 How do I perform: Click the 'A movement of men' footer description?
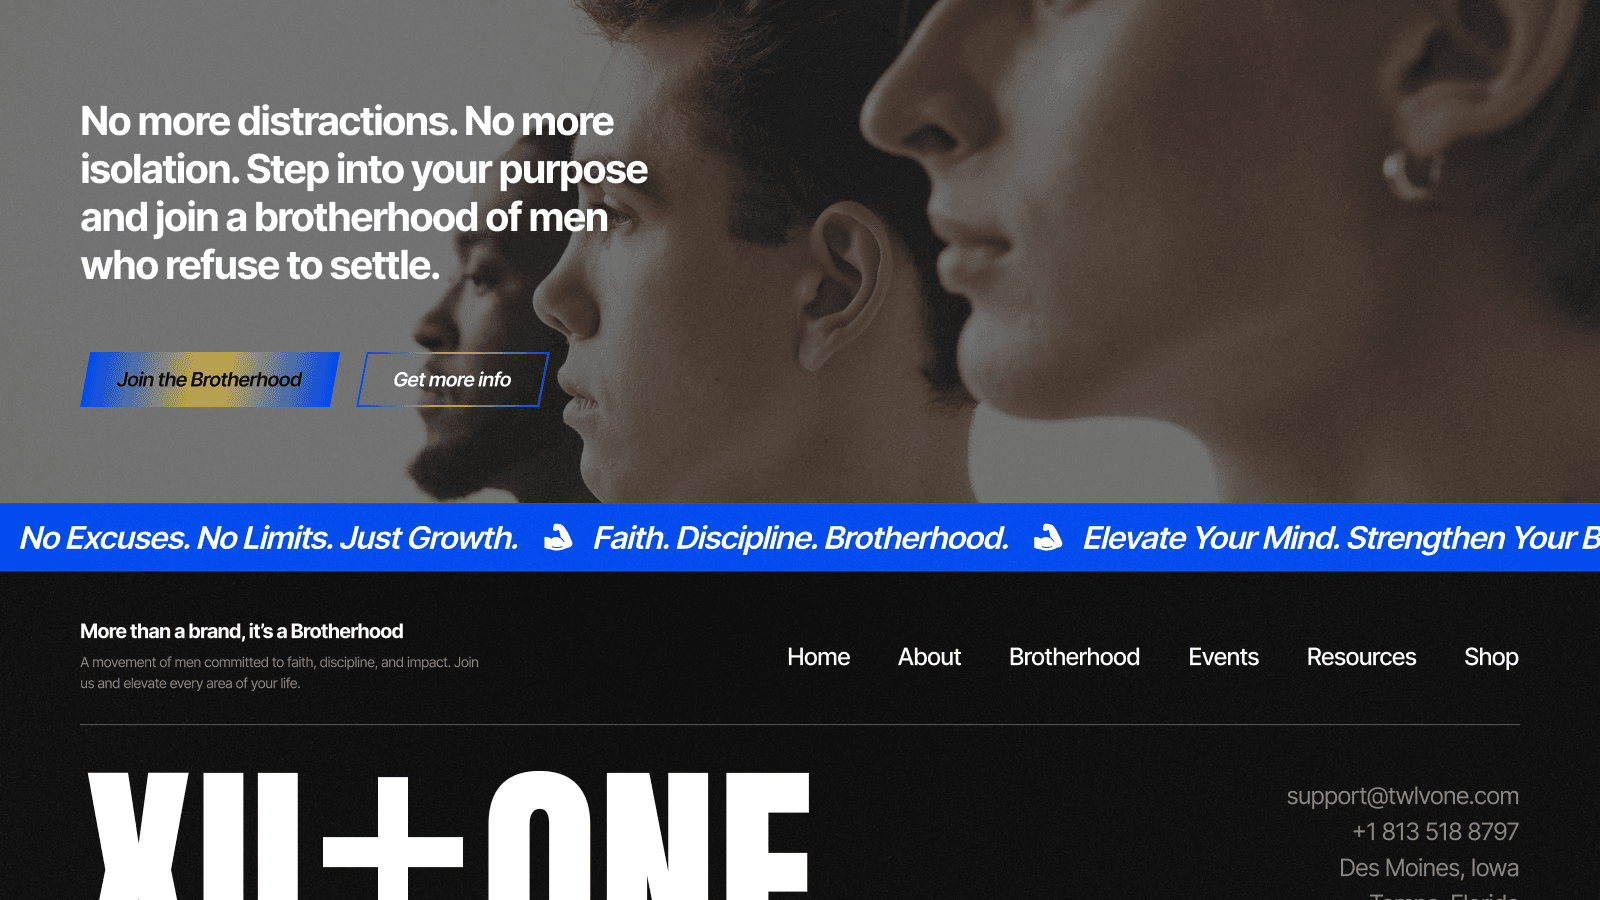click(279, 673)
